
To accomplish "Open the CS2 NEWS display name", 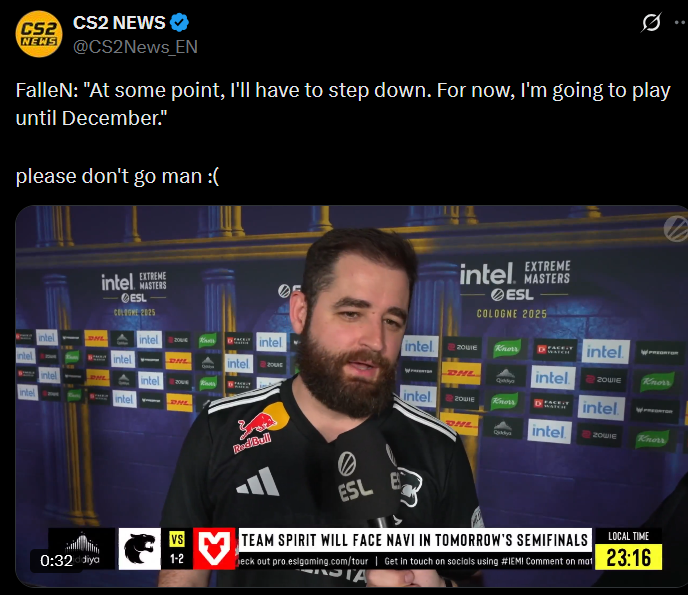I will [119, 23].
